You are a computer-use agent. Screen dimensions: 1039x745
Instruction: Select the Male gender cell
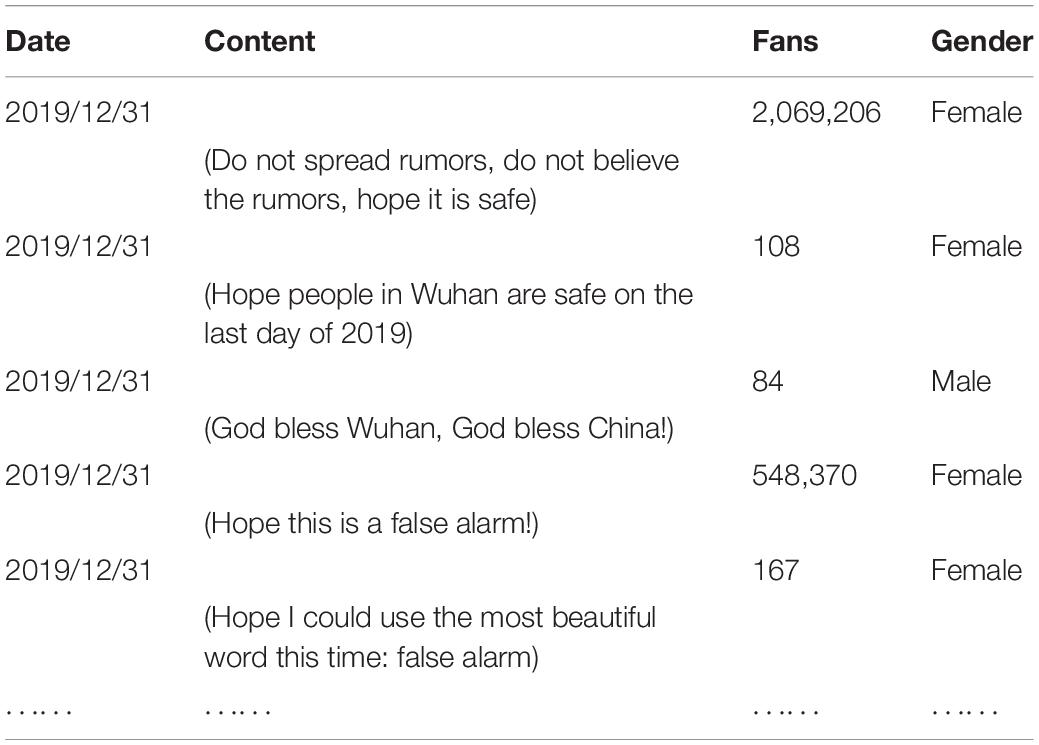pyautogui.click(x=961, y=381)
